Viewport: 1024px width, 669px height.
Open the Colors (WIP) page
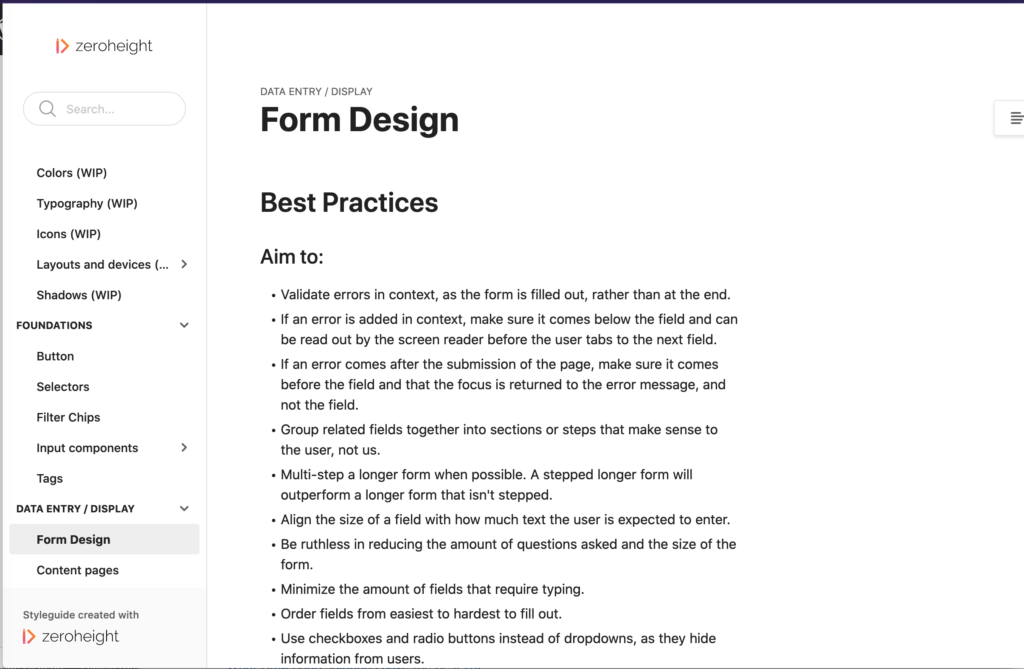click(72, 173)
